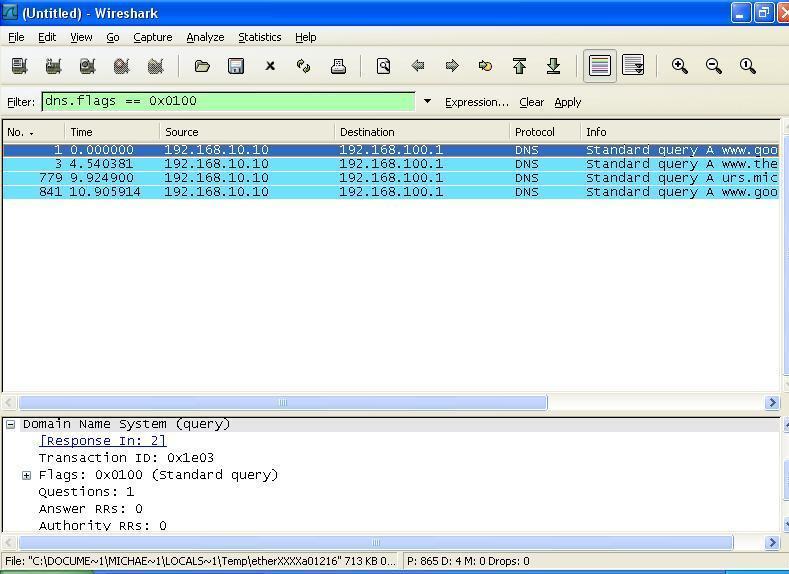This screenshot has height=574, width=789.
Task: Open the Statistics menu
Action: (x=259, y=37)
